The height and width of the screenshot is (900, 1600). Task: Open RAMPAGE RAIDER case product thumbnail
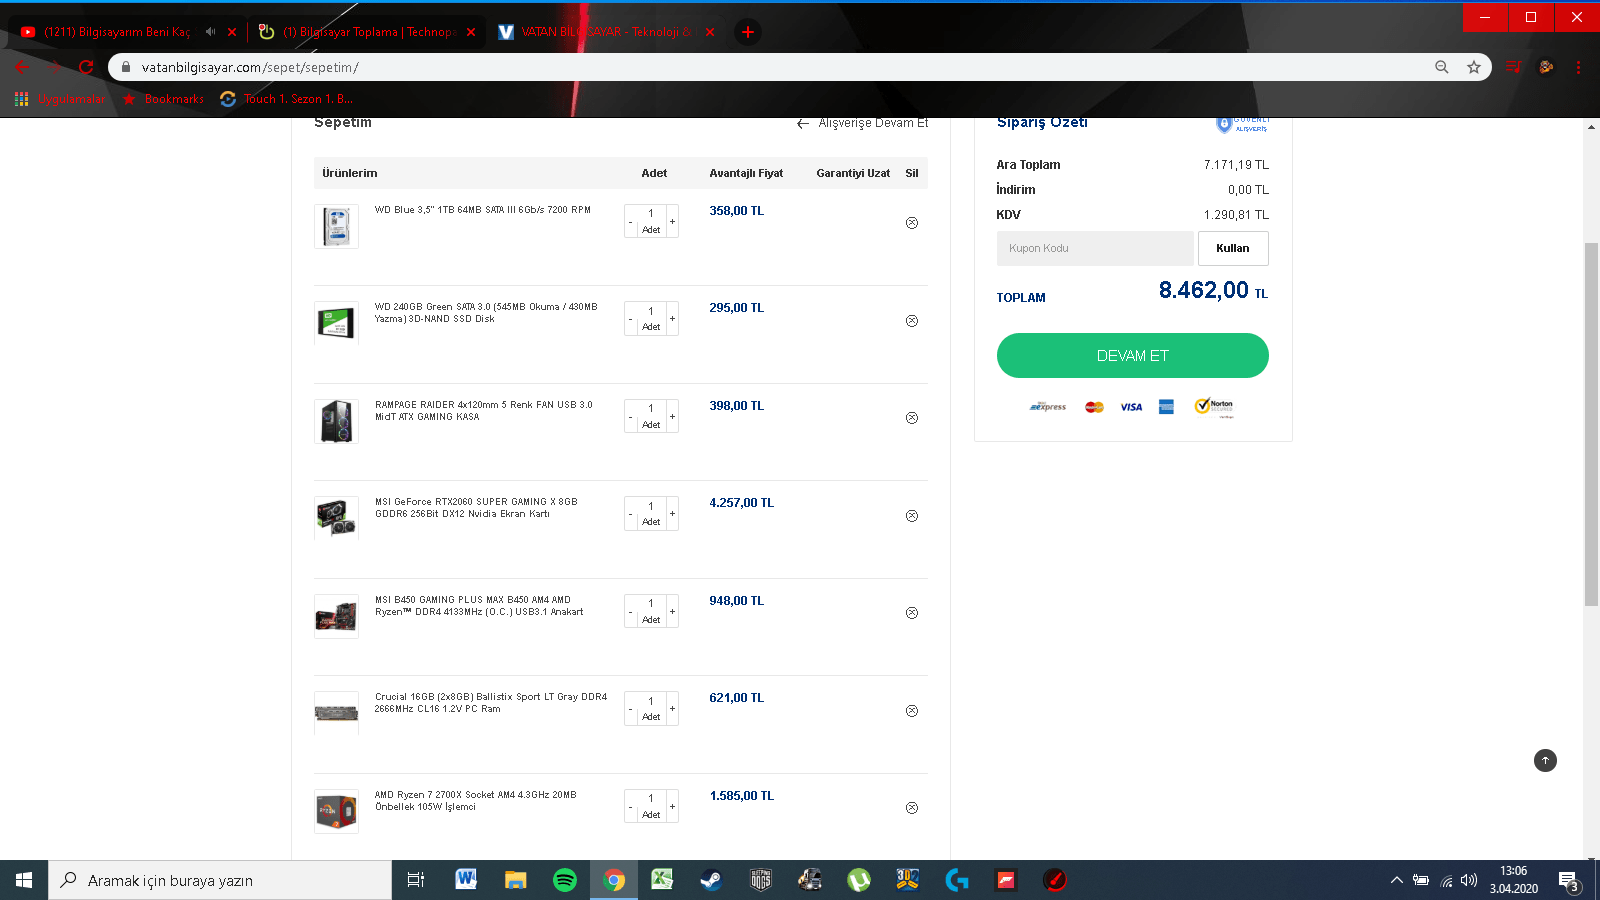[x=336, y=421]
